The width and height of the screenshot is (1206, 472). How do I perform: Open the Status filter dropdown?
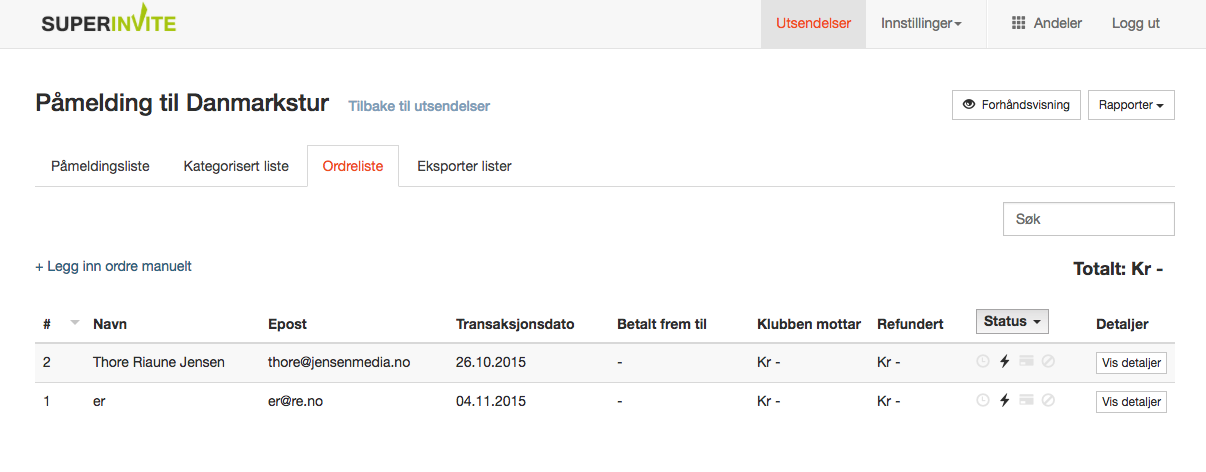(x=1012, y=322)
